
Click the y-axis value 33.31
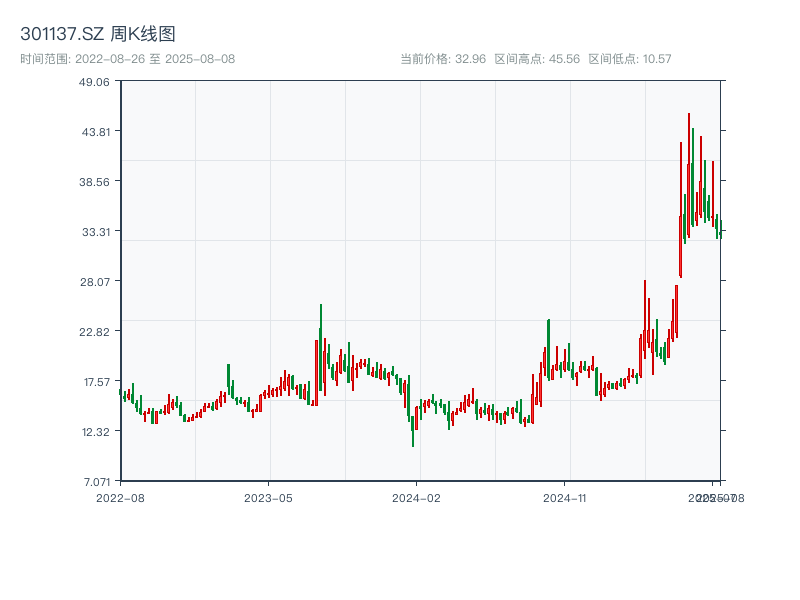tap(96, 232)
